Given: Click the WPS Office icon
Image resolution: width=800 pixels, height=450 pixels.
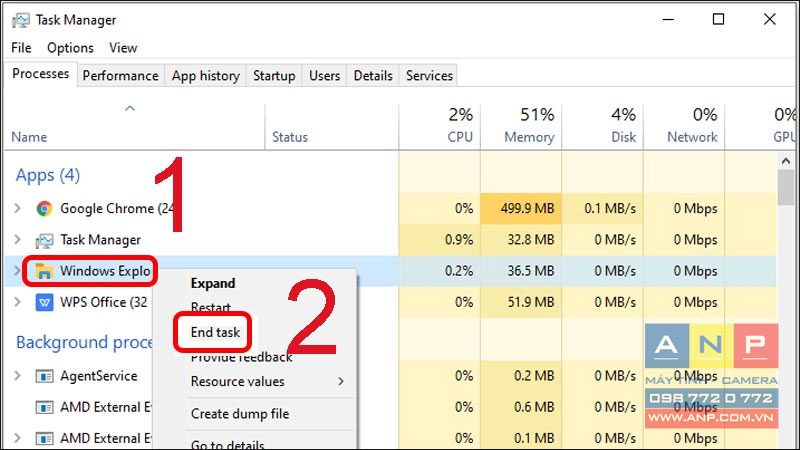Looking at the screenshot, I should pyautogui.click(x=44, y=303).
